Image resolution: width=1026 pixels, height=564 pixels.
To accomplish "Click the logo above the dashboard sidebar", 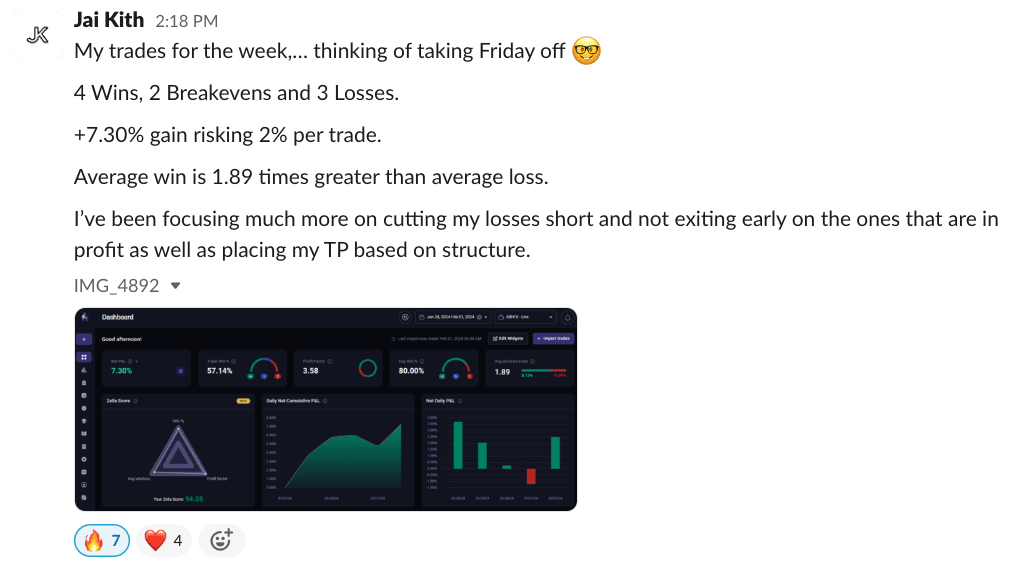I will point(84,318).
